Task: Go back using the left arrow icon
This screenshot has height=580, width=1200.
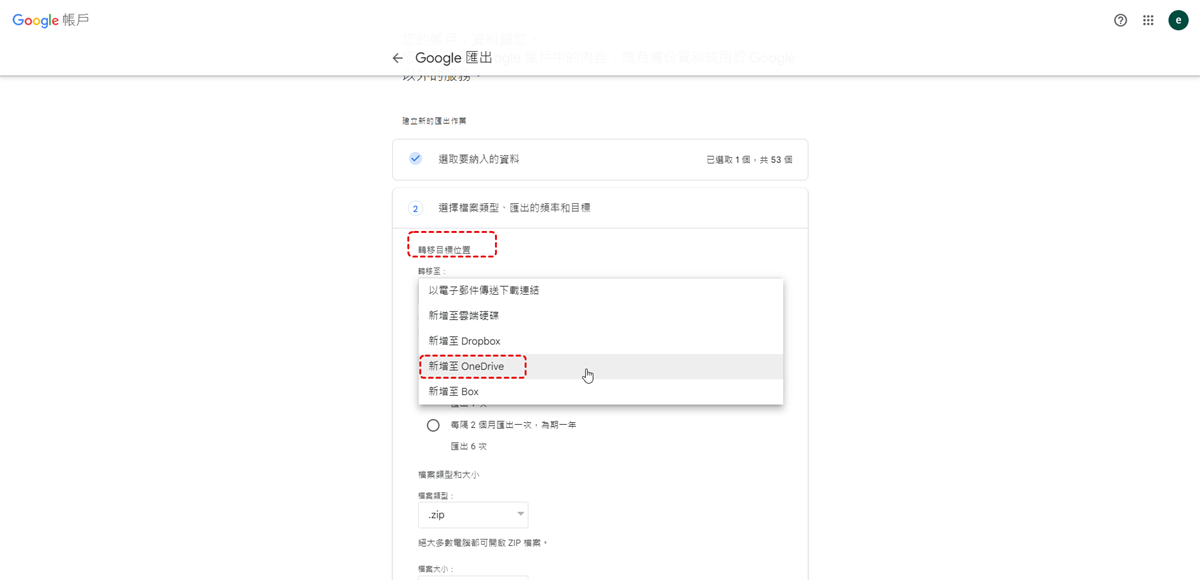Action: point(398,58)
